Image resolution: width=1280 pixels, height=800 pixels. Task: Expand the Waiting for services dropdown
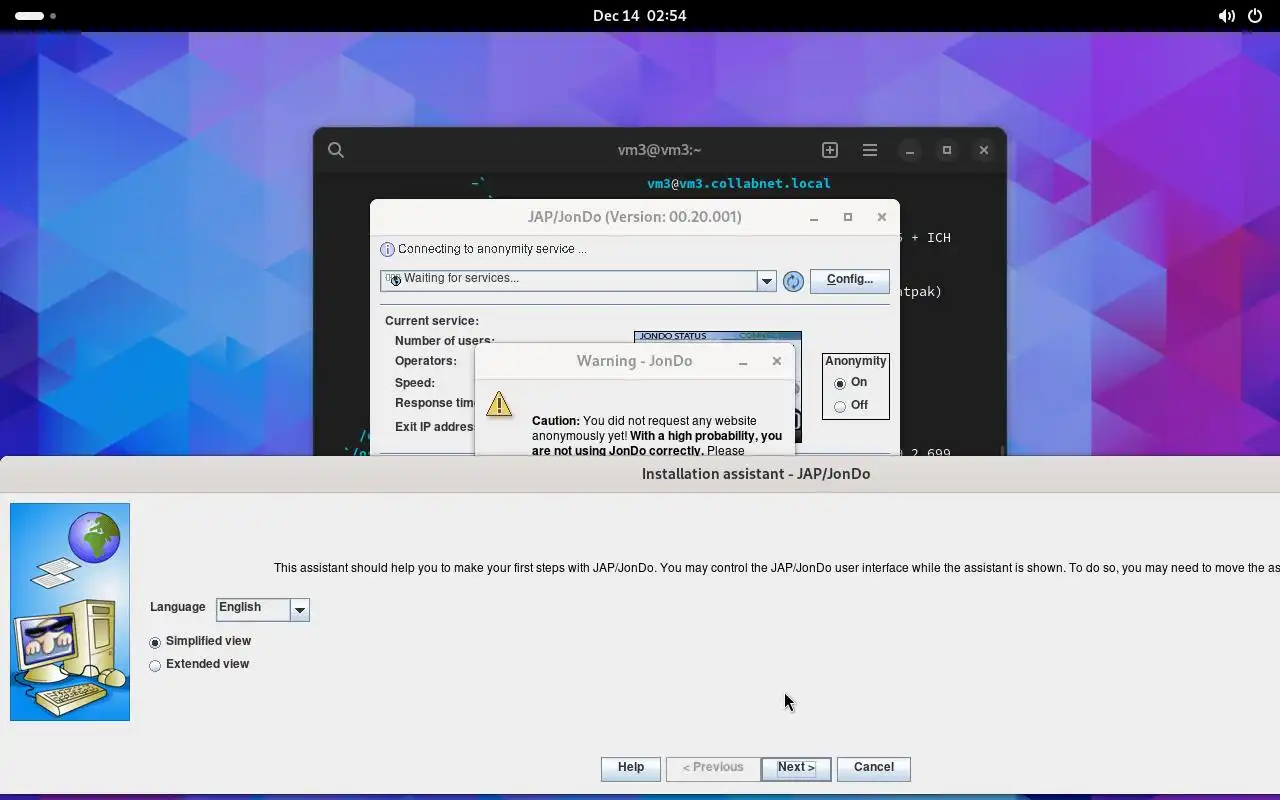pyautogui.click(x=767, y=281)
